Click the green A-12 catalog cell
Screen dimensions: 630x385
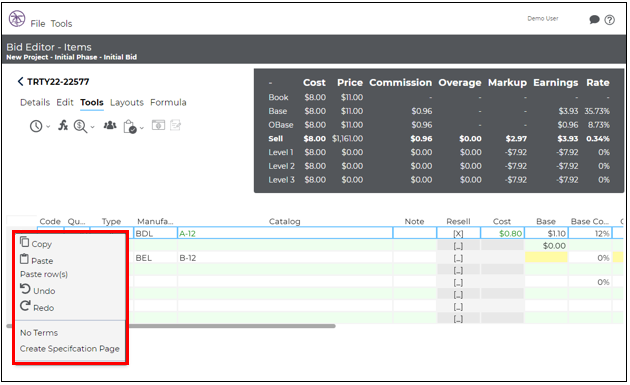pos(285,233)
